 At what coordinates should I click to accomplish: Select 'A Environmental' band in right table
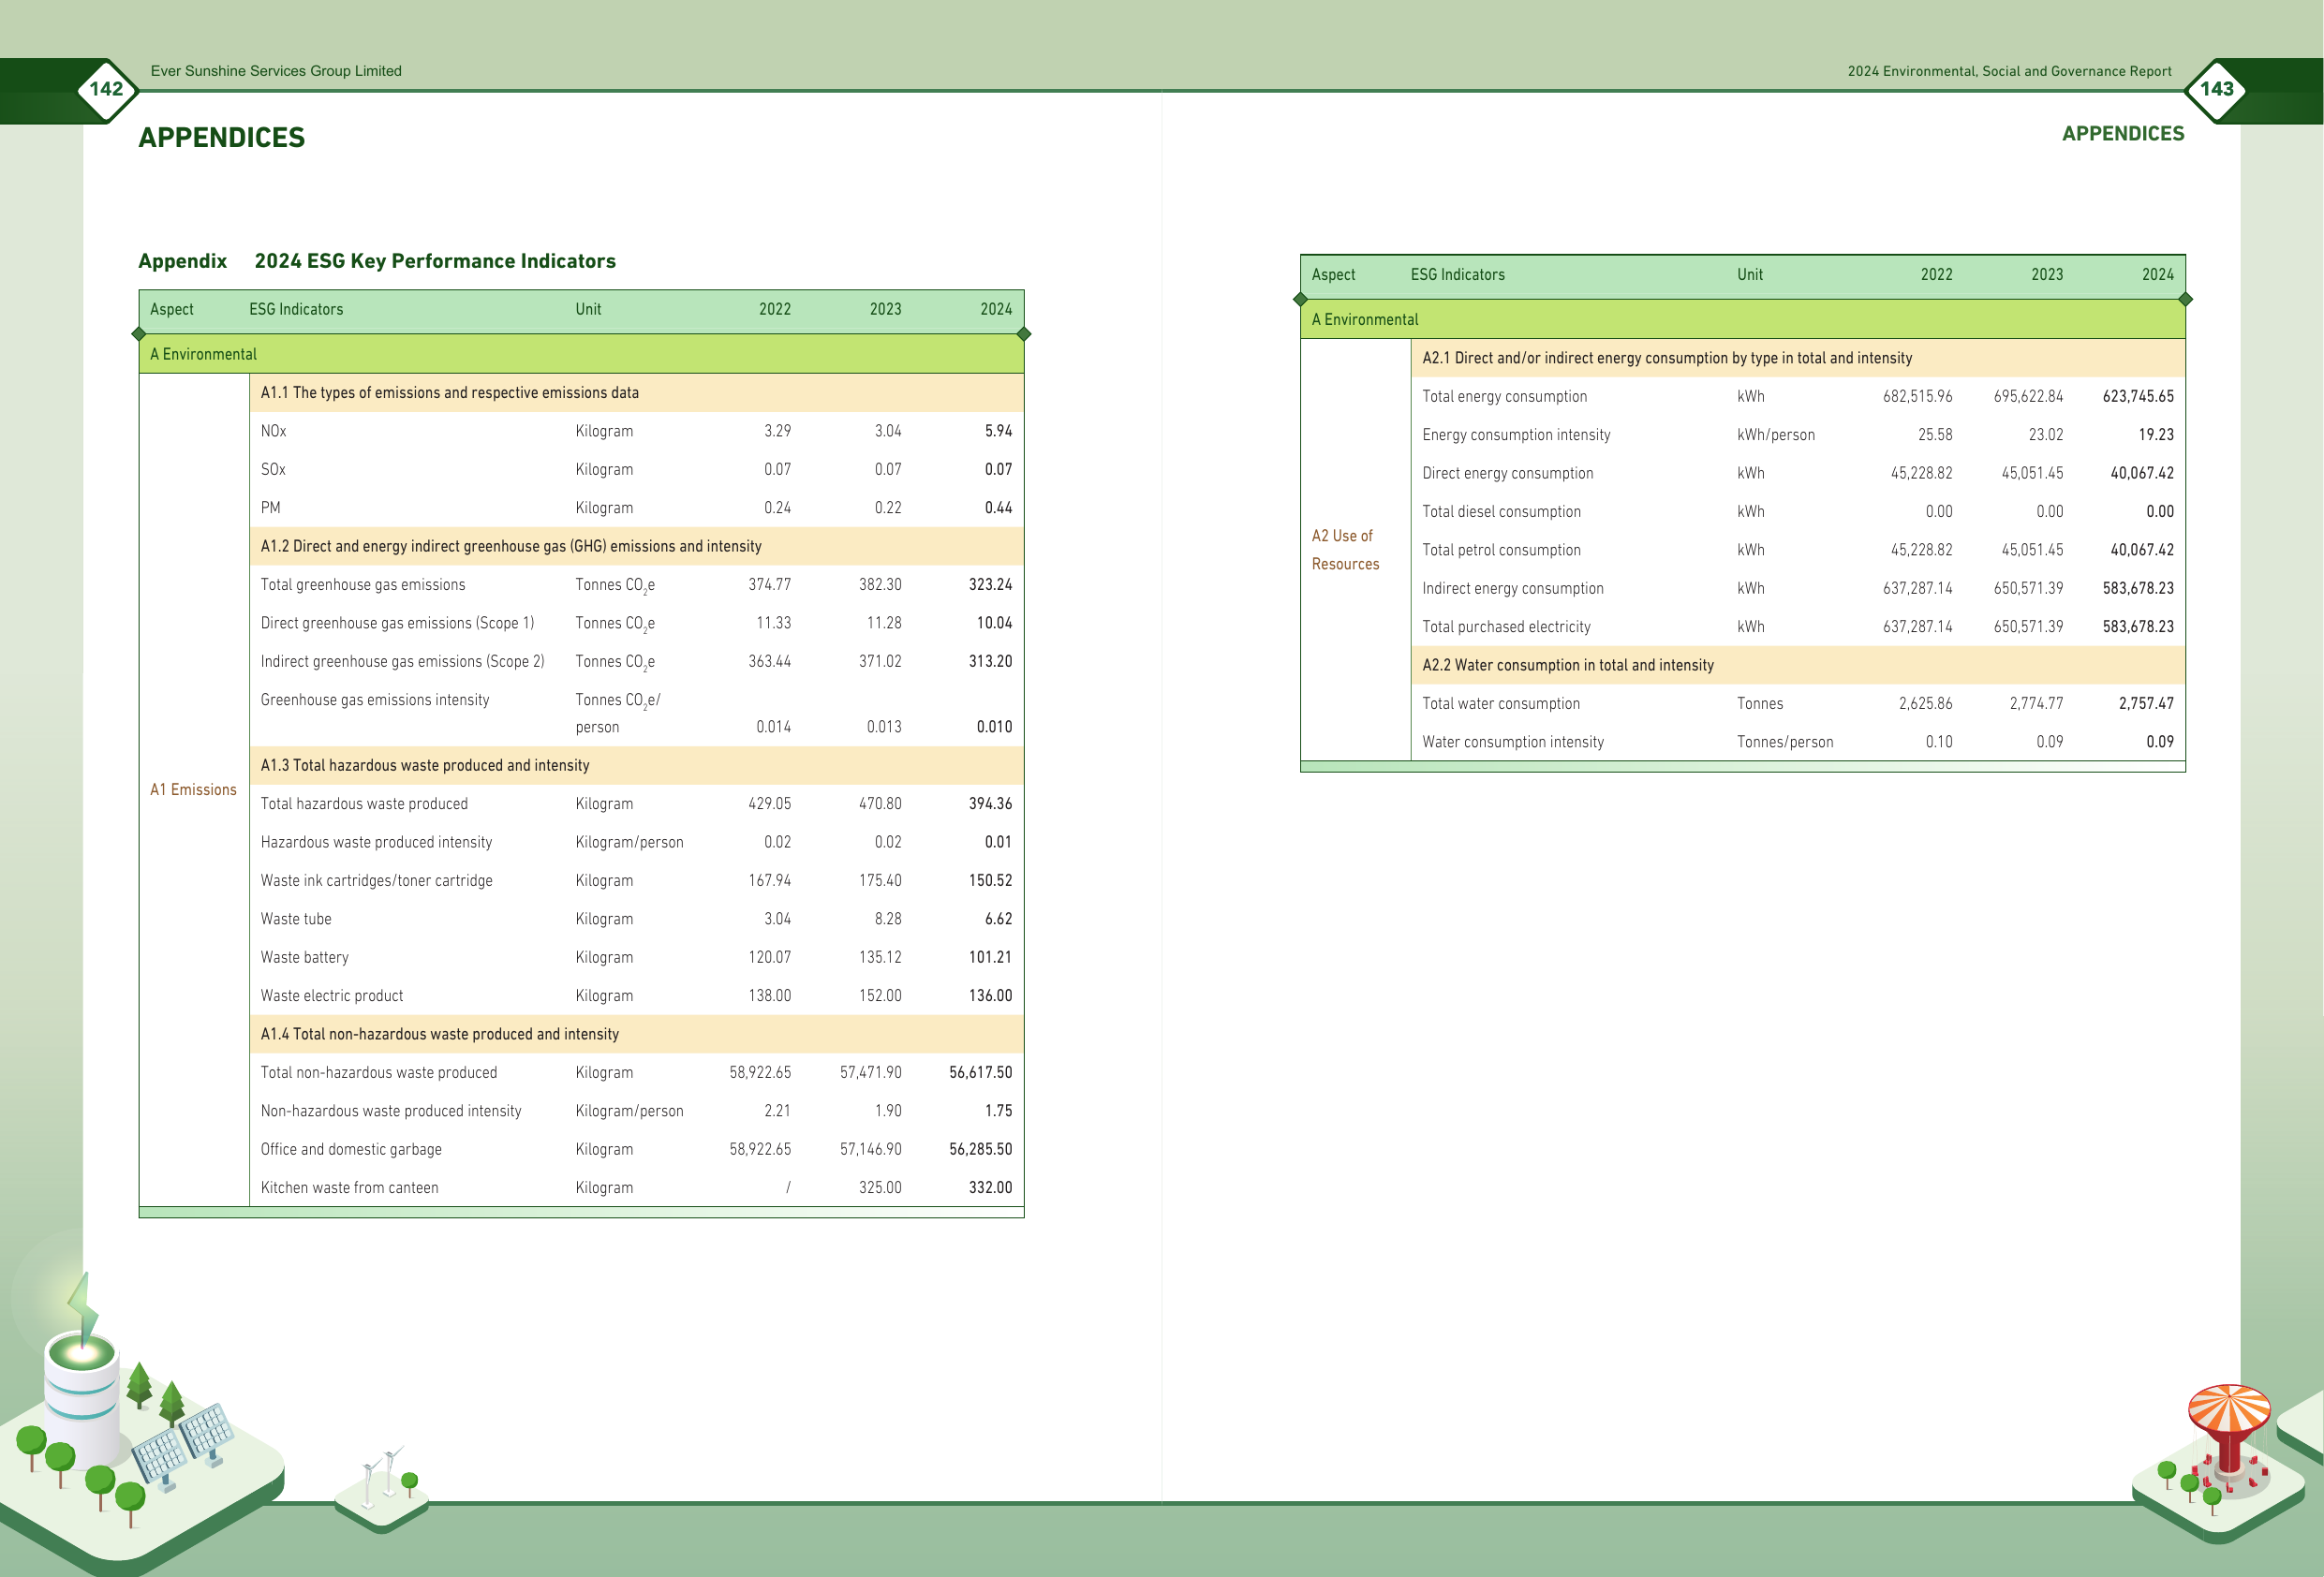coord(1742,320)
